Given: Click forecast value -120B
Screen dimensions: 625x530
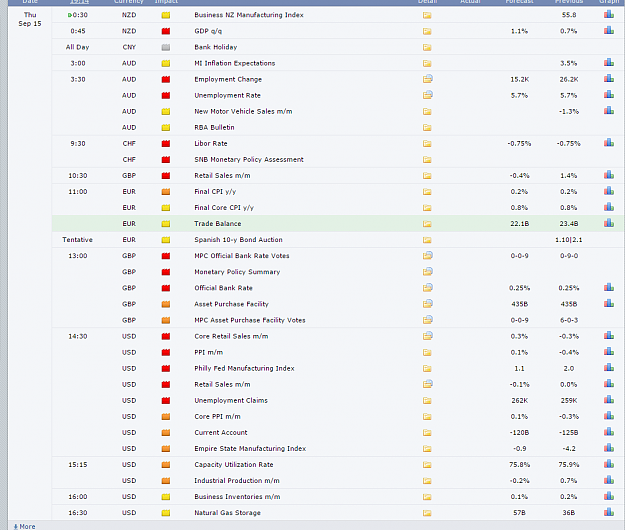Looking at the screenshot, I should 520,432.
